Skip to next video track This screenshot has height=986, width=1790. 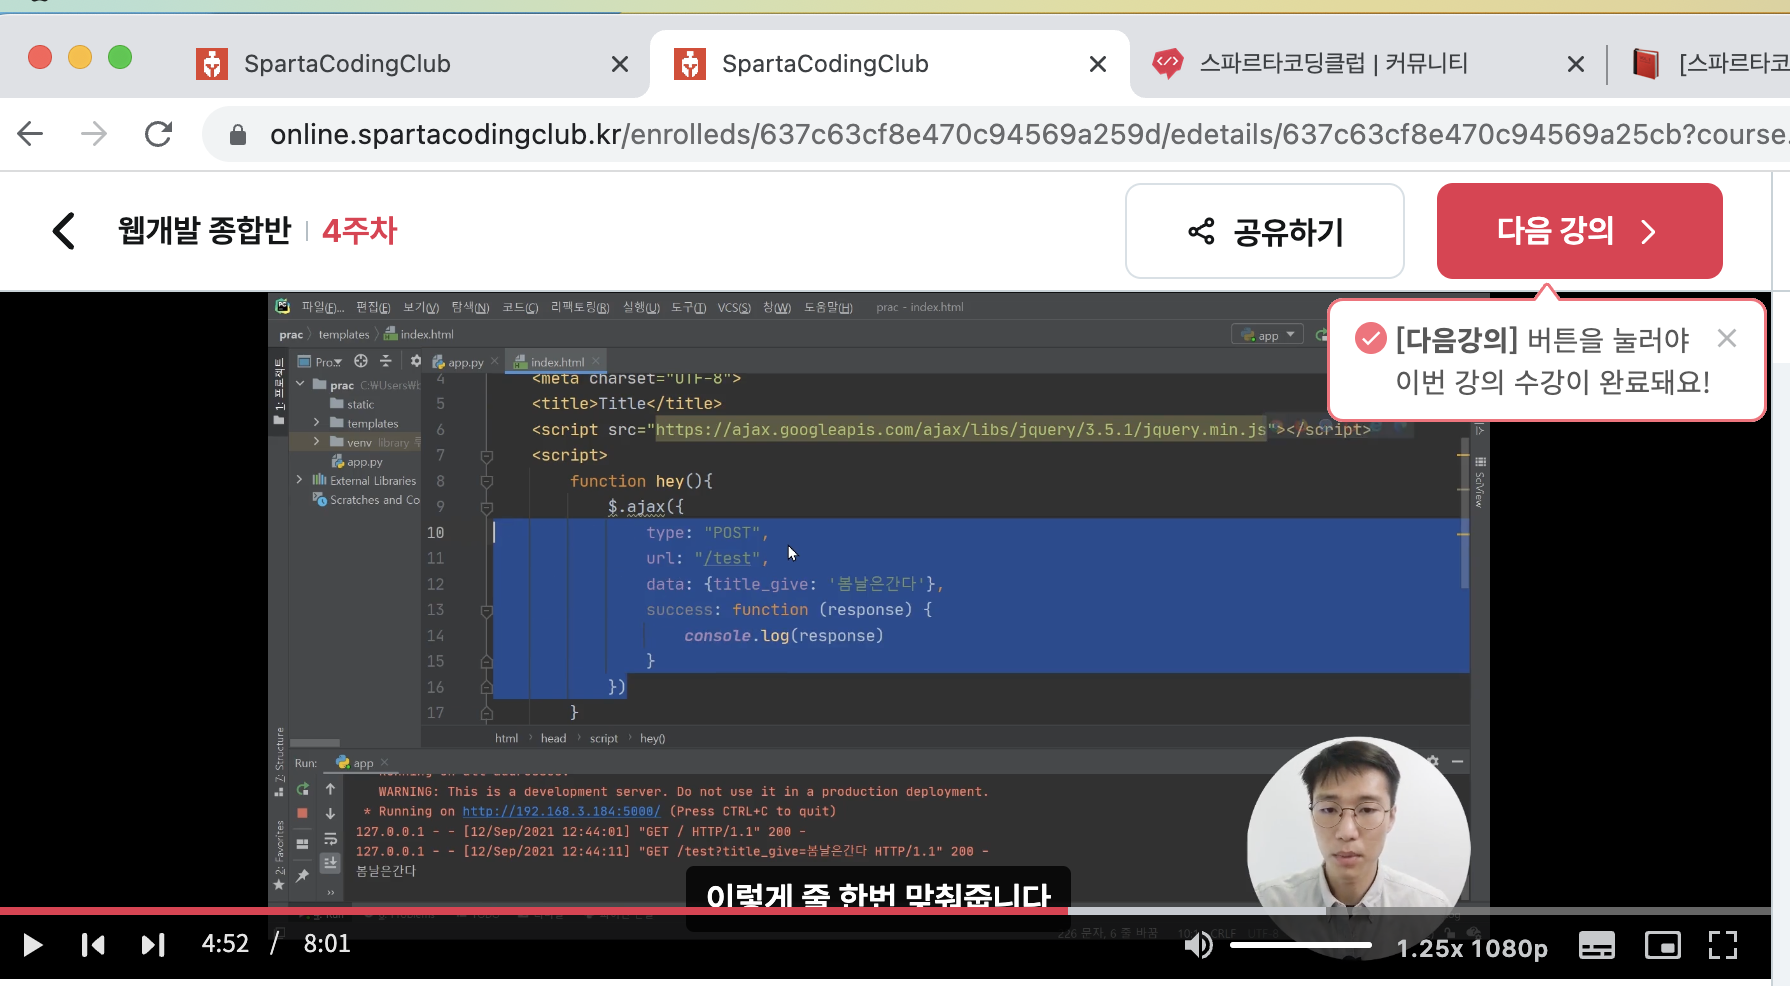tap(153, 945)
